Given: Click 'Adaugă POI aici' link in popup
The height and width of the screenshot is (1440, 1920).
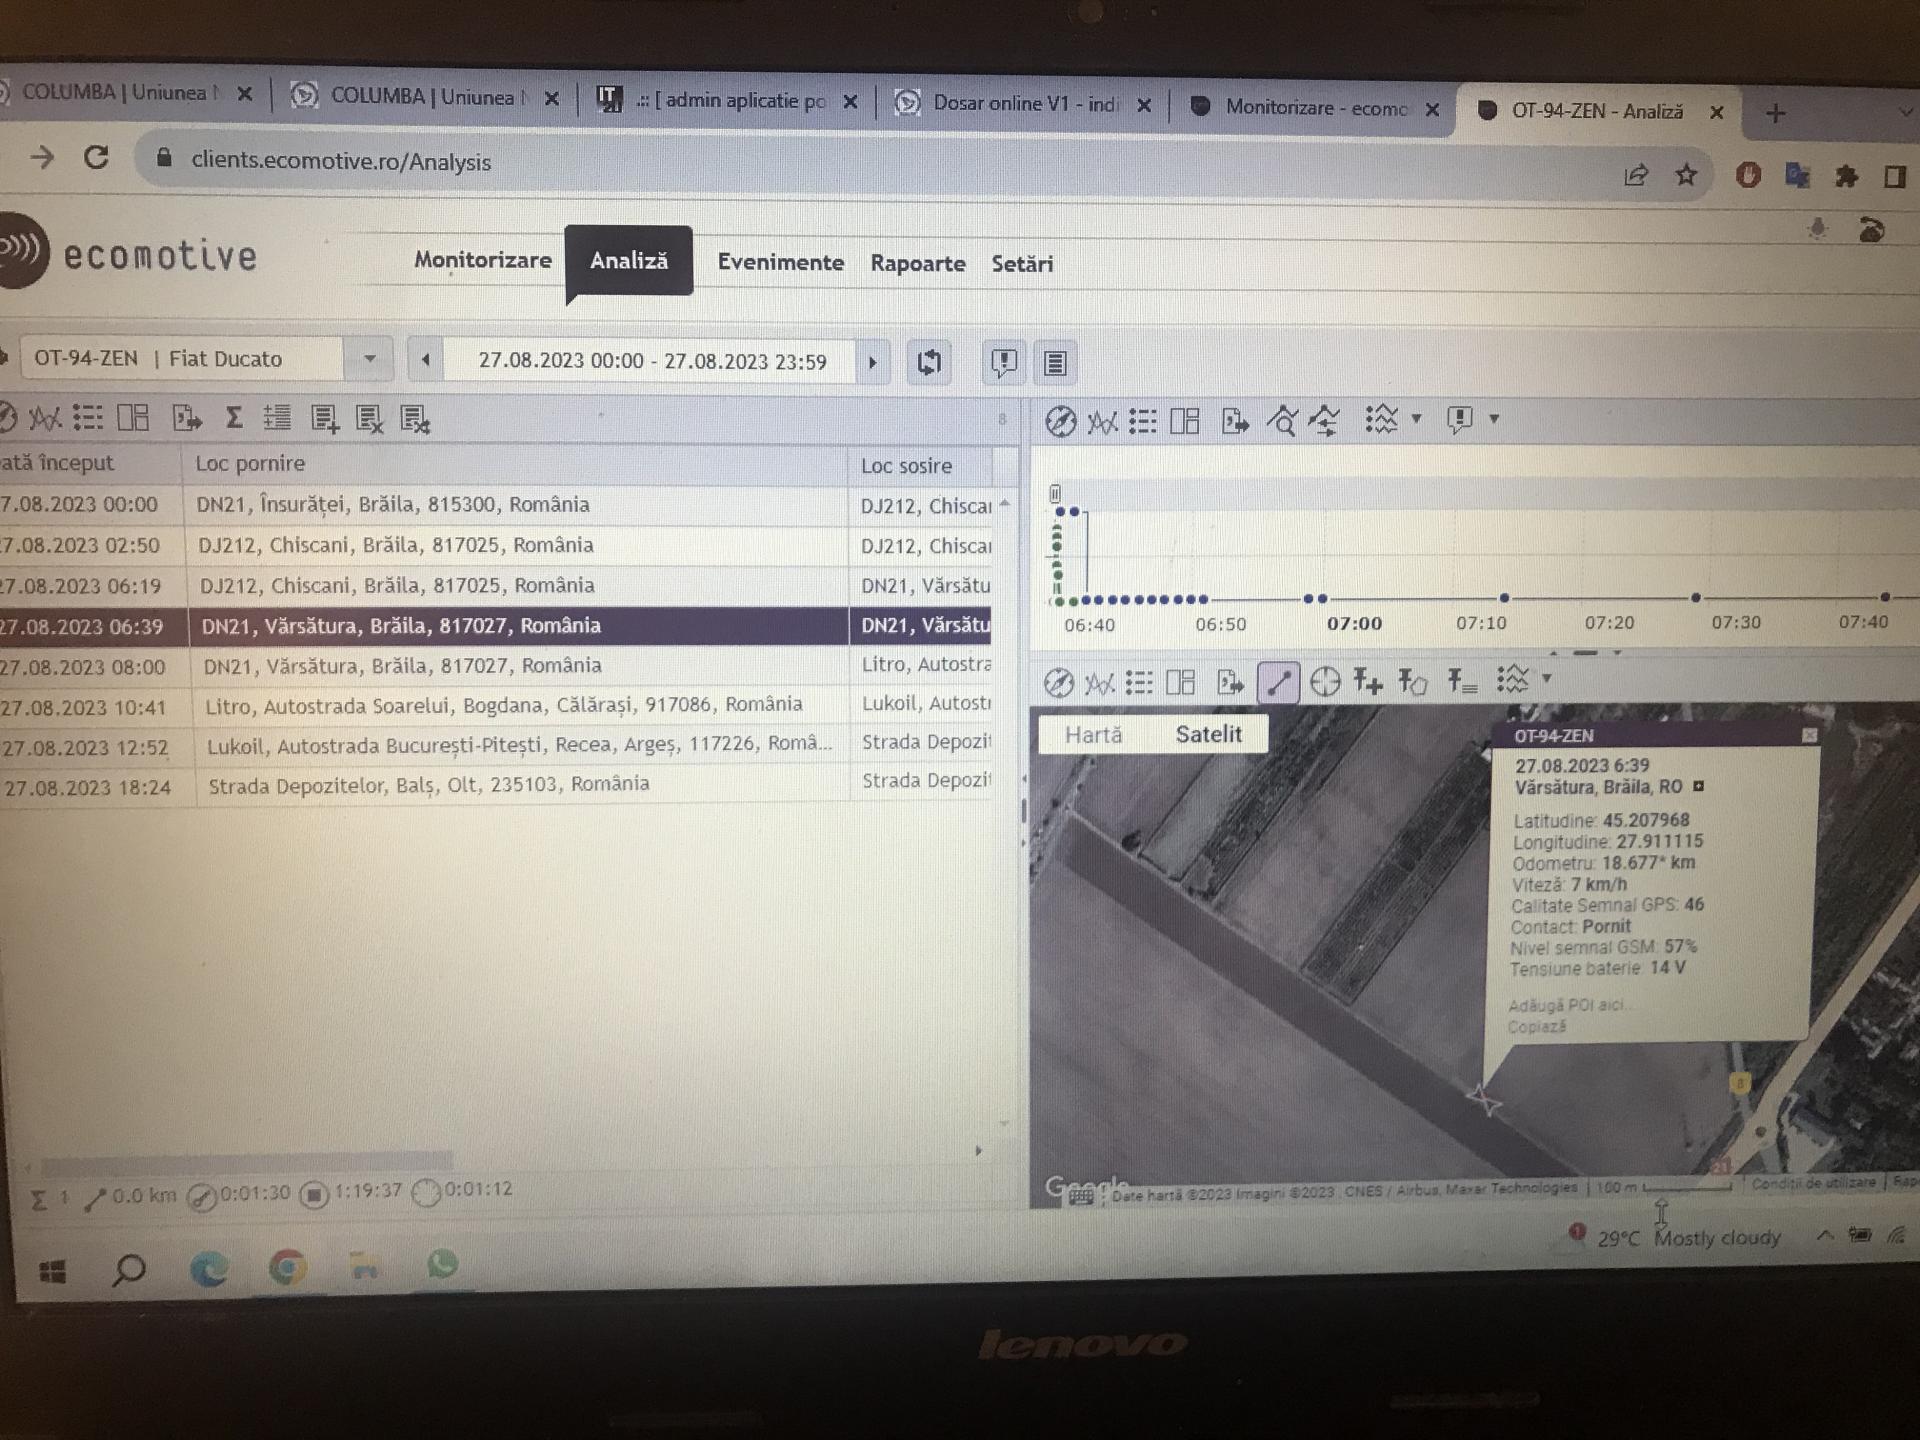Looking at the screenshot, I should tap(1565, 1005).
